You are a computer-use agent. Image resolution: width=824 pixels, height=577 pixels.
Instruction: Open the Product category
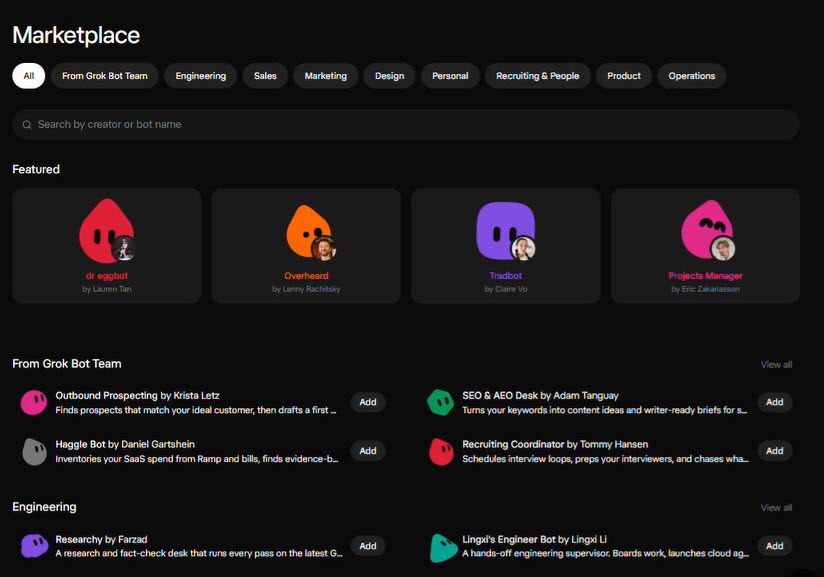click(624, 76)
